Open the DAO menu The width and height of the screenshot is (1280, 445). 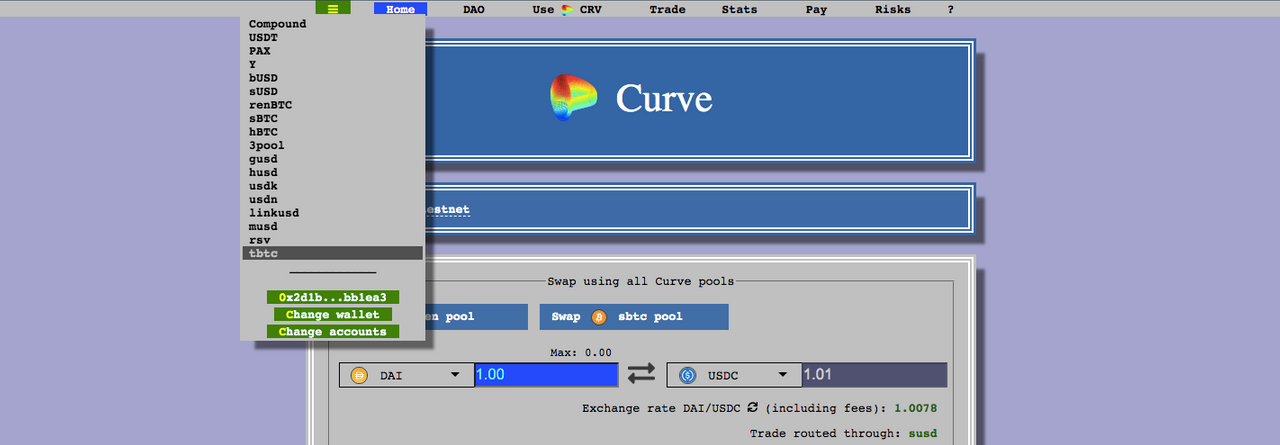pos(474,9)
